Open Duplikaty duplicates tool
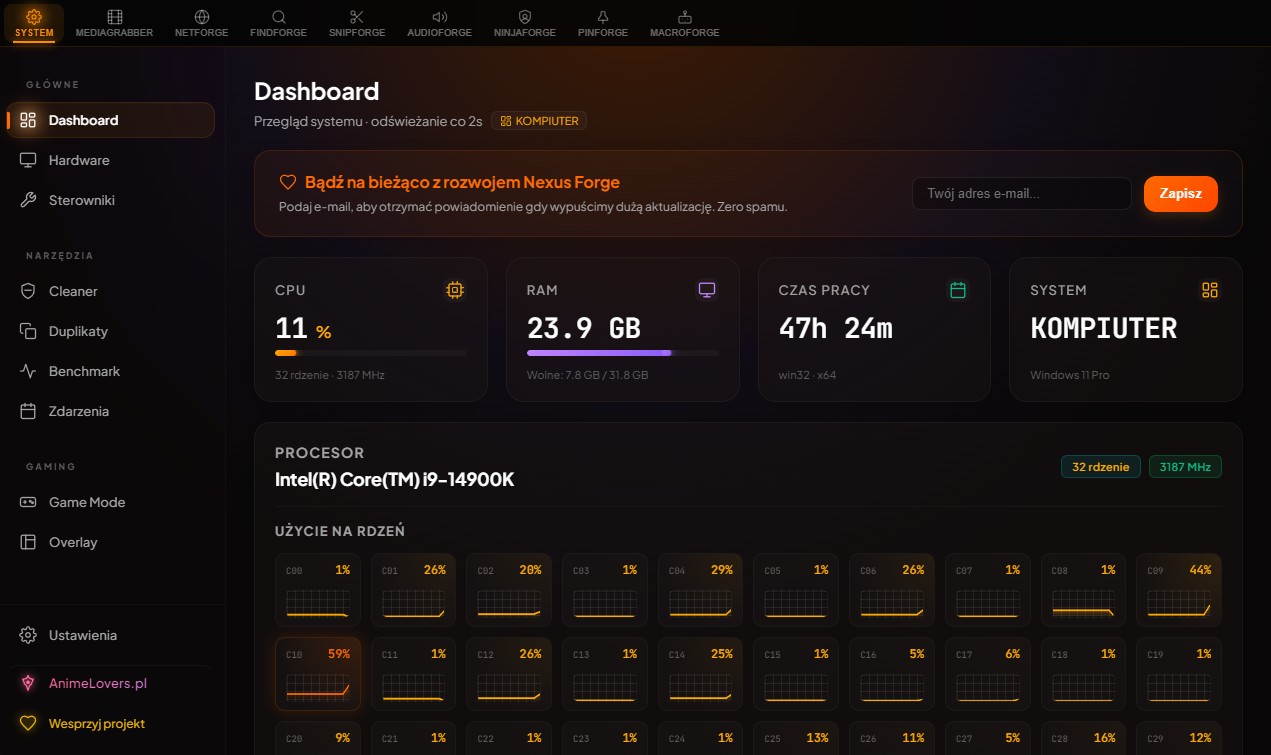This screenshot has height=755, width=1271. [x=111, y=331]
